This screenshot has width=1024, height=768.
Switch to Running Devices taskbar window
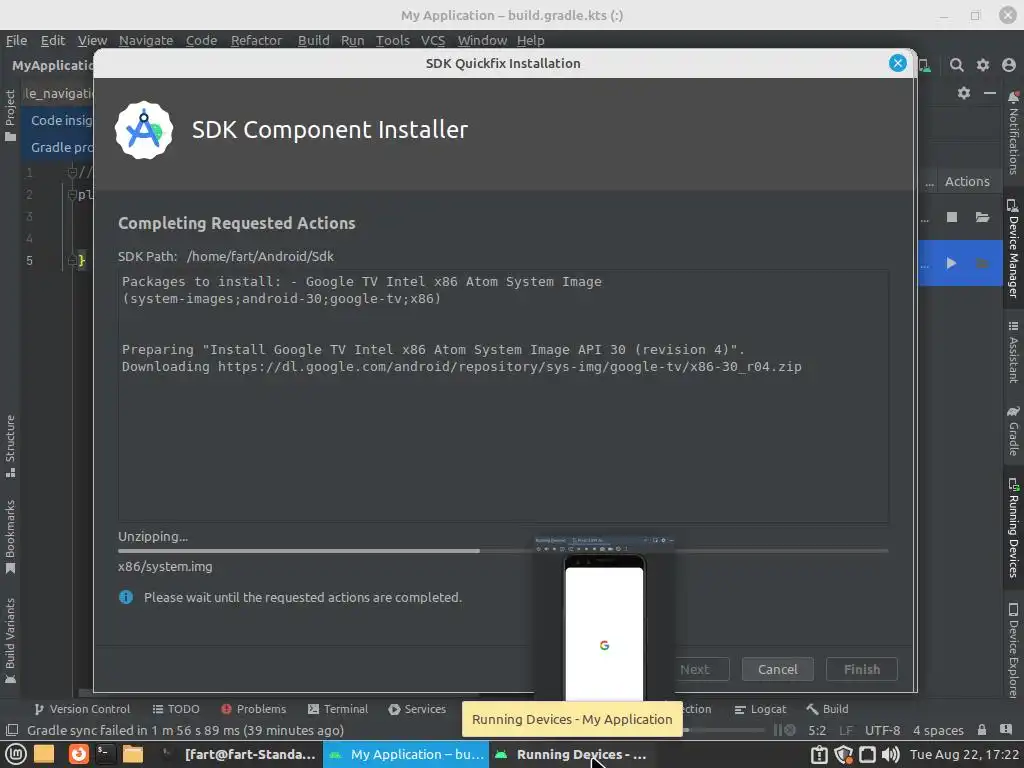tap(571, 754)
